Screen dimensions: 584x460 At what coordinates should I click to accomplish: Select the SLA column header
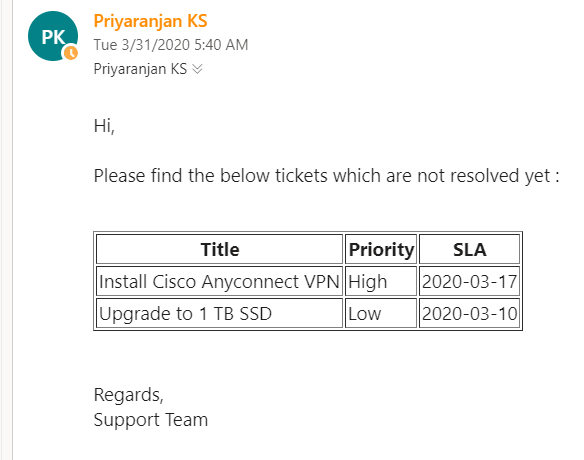tap(469, 249)
